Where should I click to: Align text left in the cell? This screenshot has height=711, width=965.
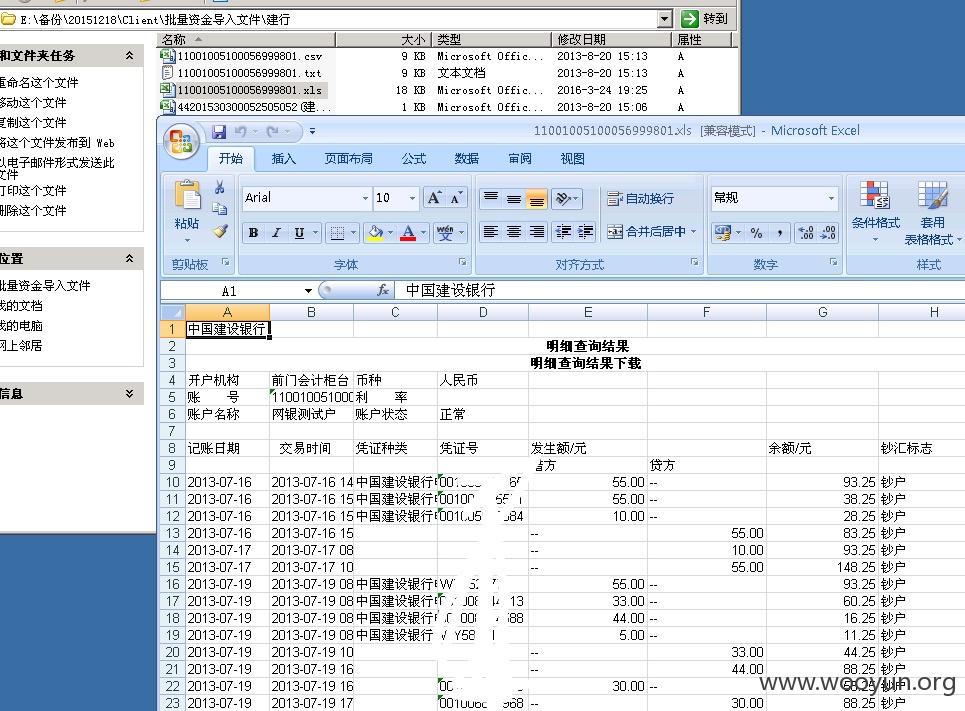click(x=491, y=232)
